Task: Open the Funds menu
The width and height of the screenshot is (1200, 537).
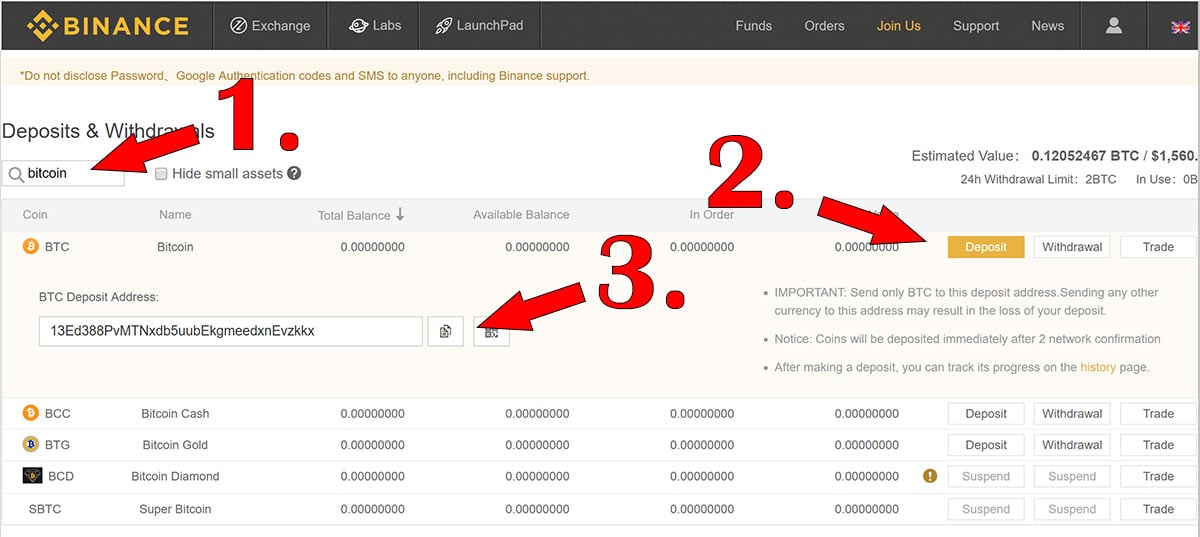Action: pyautogui.click(x=753, y=26)
